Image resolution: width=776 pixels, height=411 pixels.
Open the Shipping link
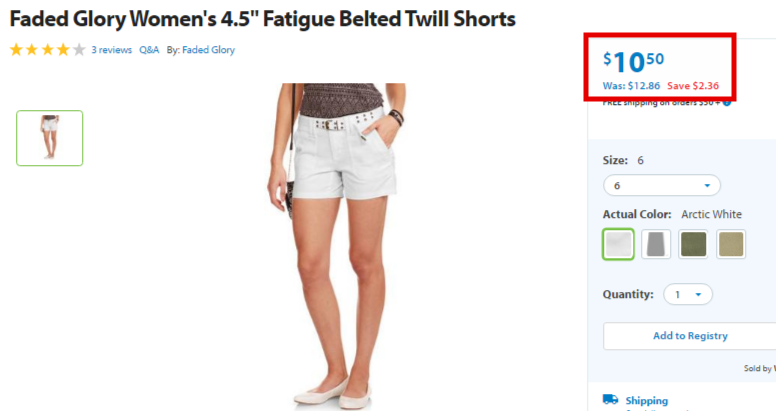[646, 400]
